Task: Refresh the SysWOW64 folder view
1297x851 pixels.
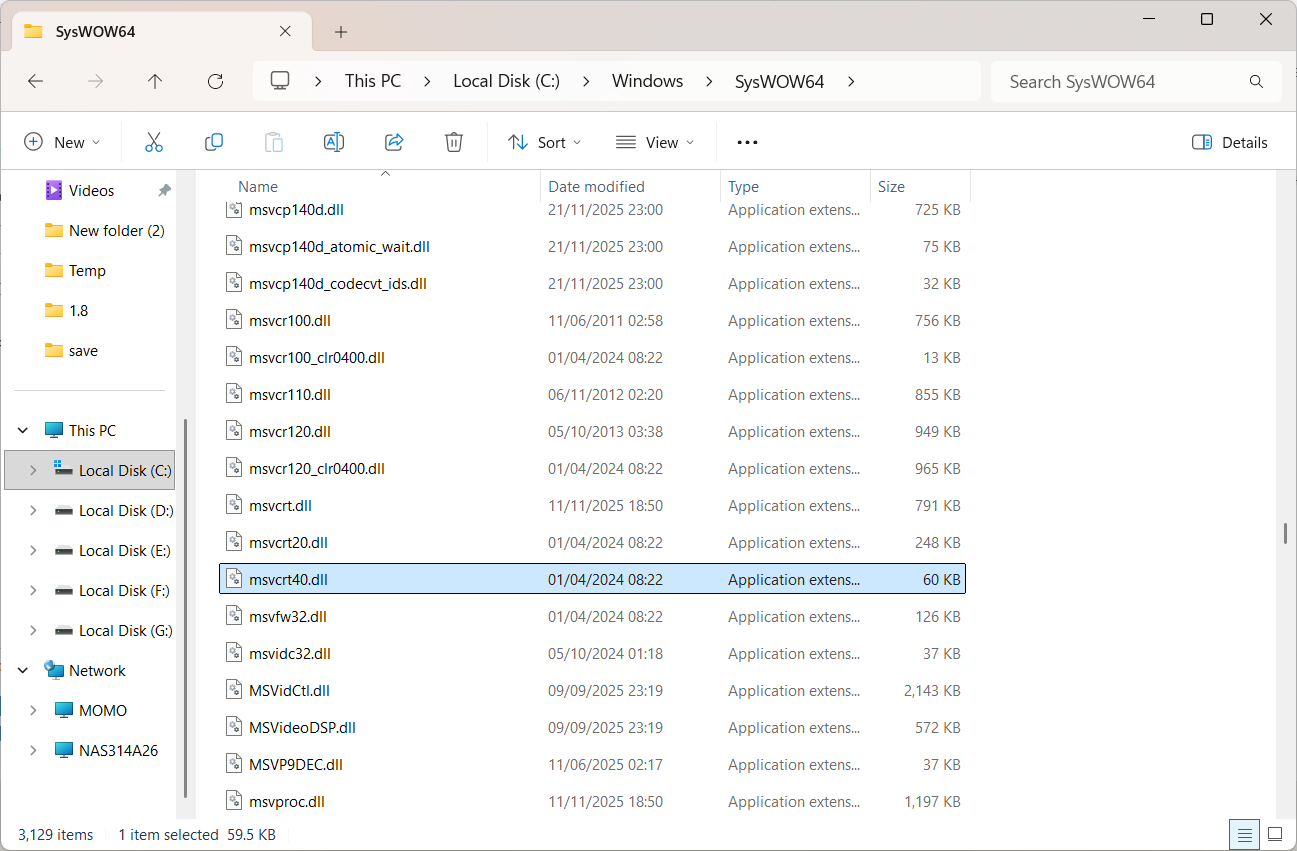Action: [x=215, y=81]
